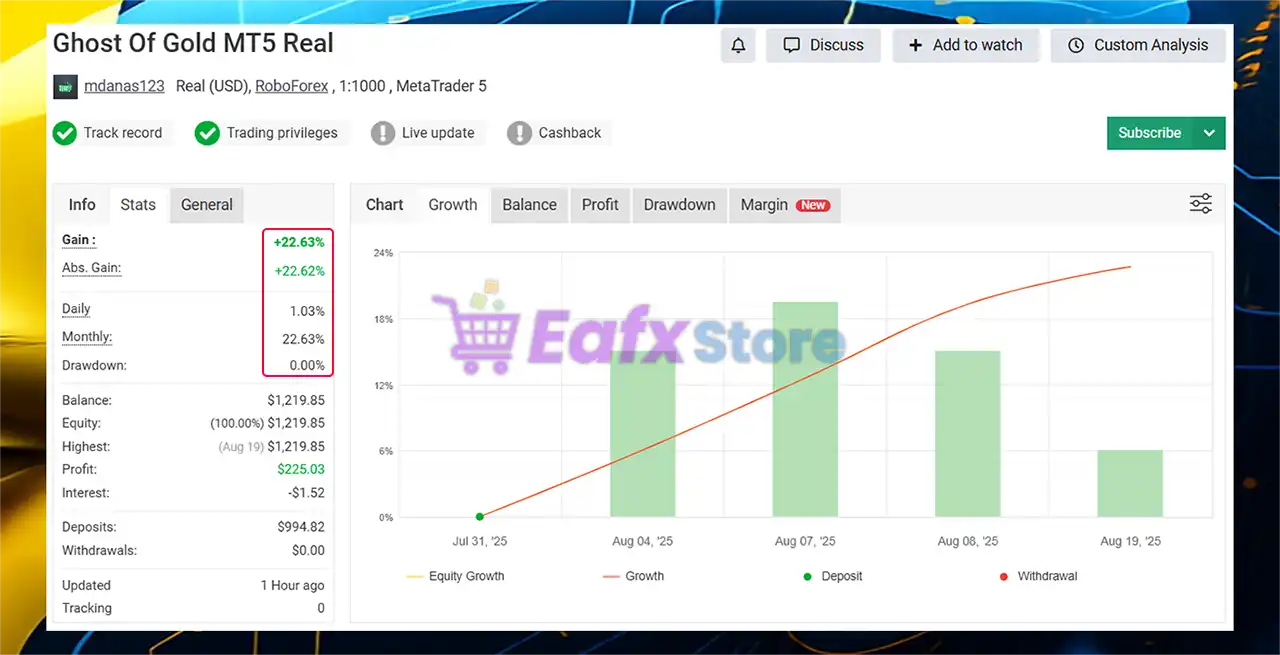Show the Profit chart tab
Screen dimensions: 1280x655
[600, 204]
